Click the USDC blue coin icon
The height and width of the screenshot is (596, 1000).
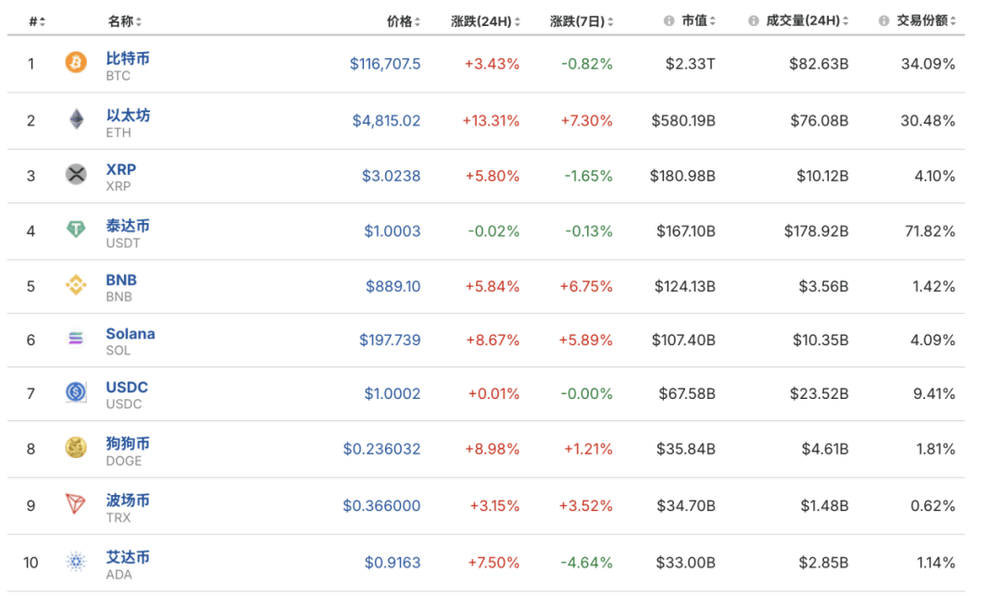click(x=76, y=393)
